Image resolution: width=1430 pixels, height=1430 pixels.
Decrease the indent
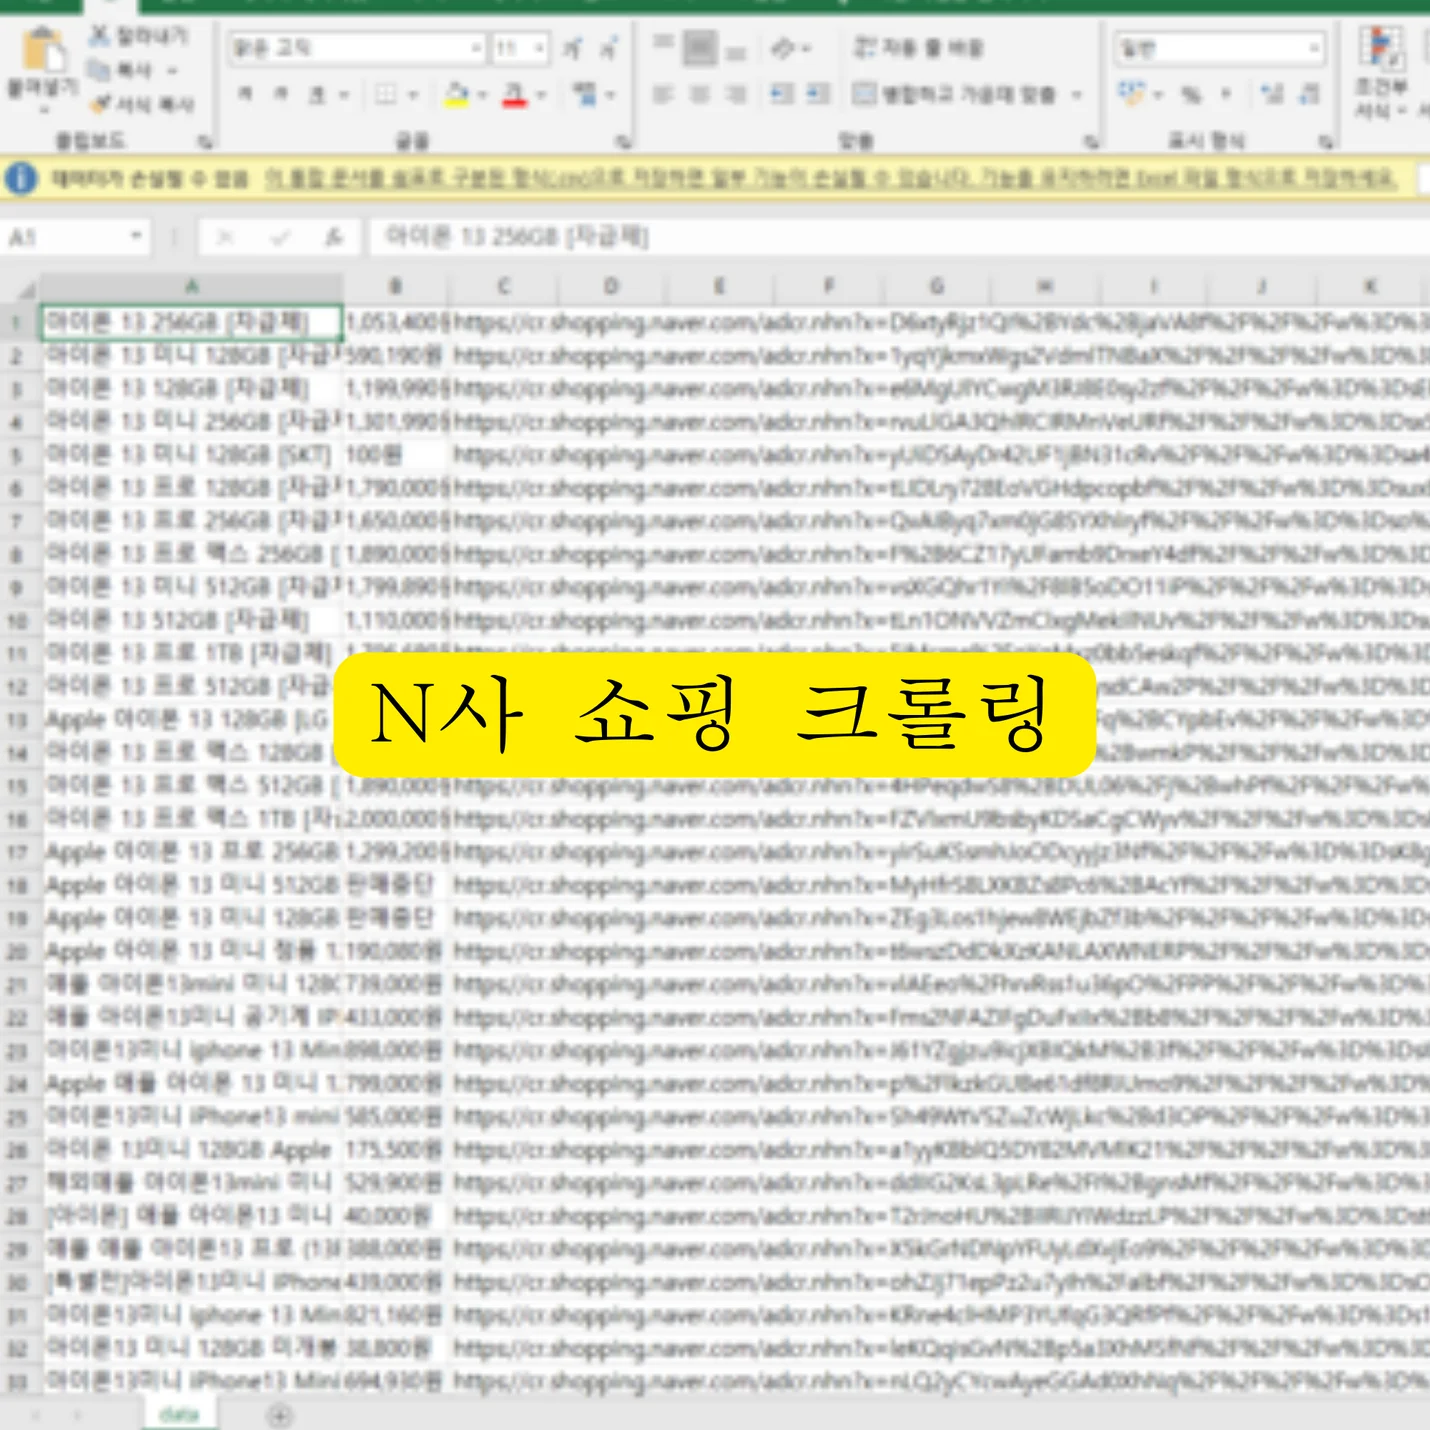point(782,94)
